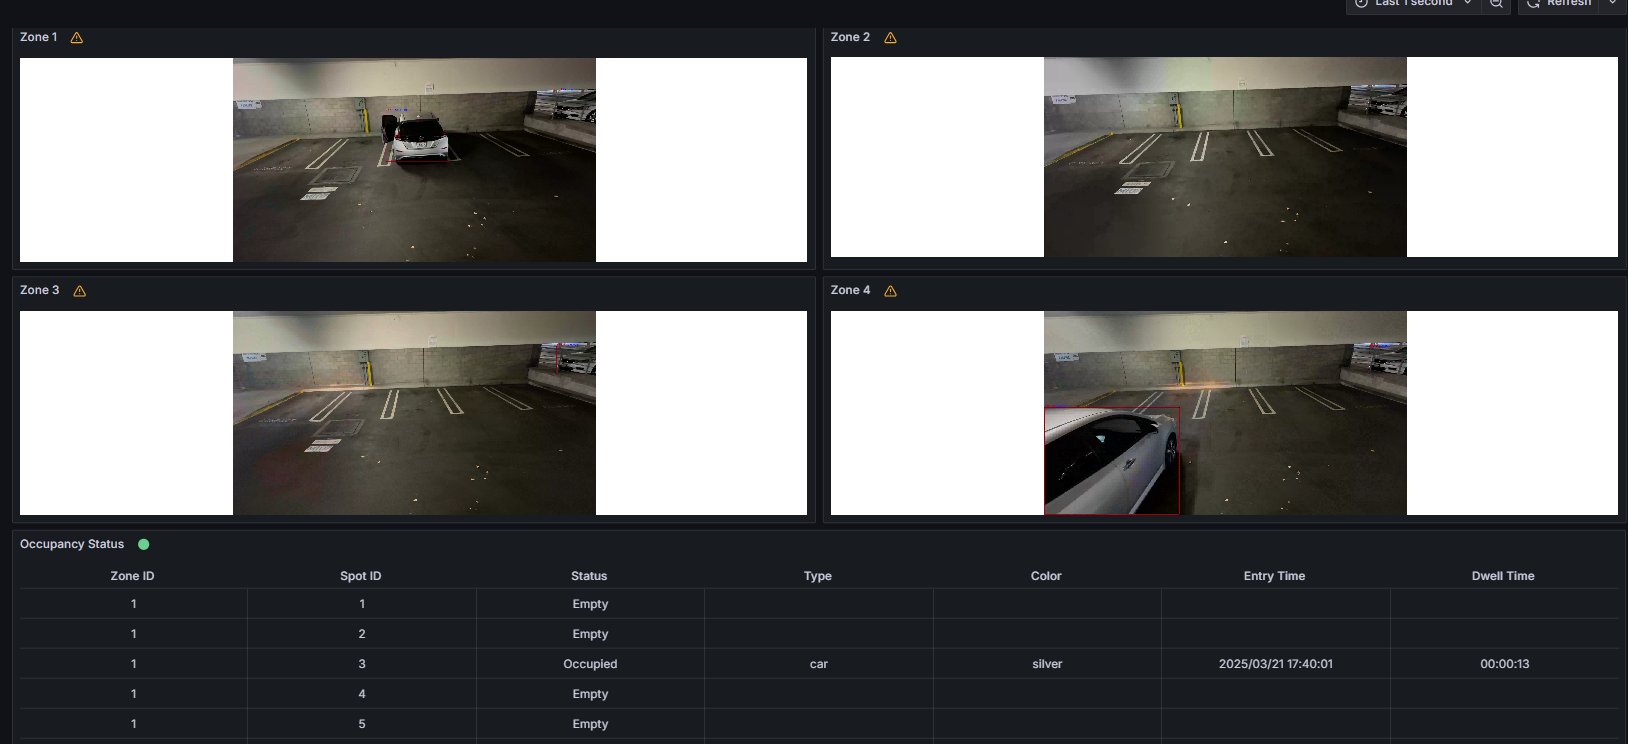This screenshot has width=1628, height=744.
Task: Click the entry time 2025/03/21 17:40:01 cell
Action: (x=1275, y=664)
